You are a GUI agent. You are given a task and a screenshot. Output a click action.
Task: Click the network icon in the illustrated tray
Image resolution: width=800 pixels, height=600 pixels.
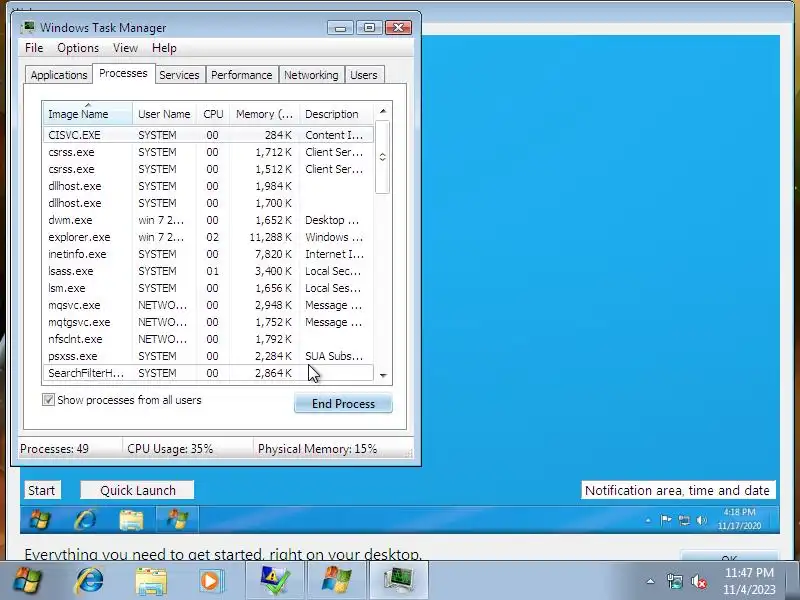pyautogui.click(x=684, y=520)
